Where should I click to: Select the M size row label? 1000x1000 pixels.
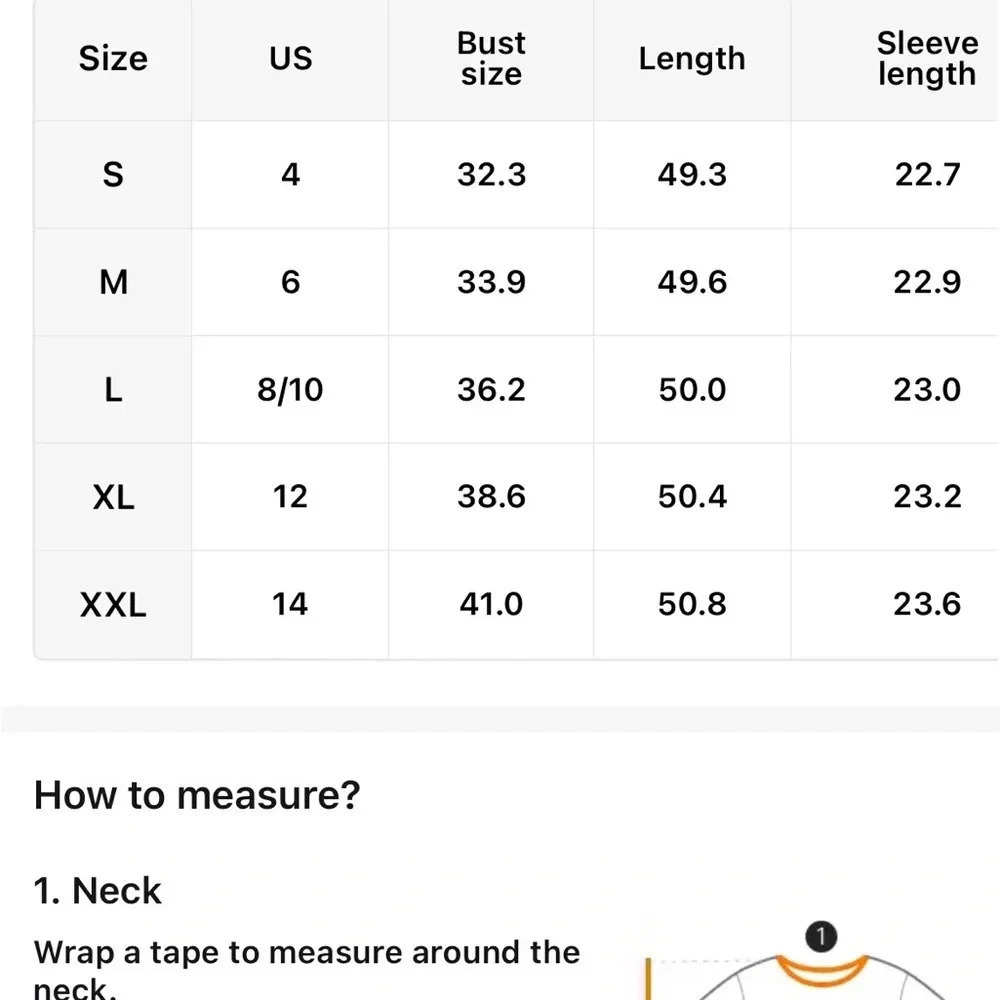(x=113, y=282)
